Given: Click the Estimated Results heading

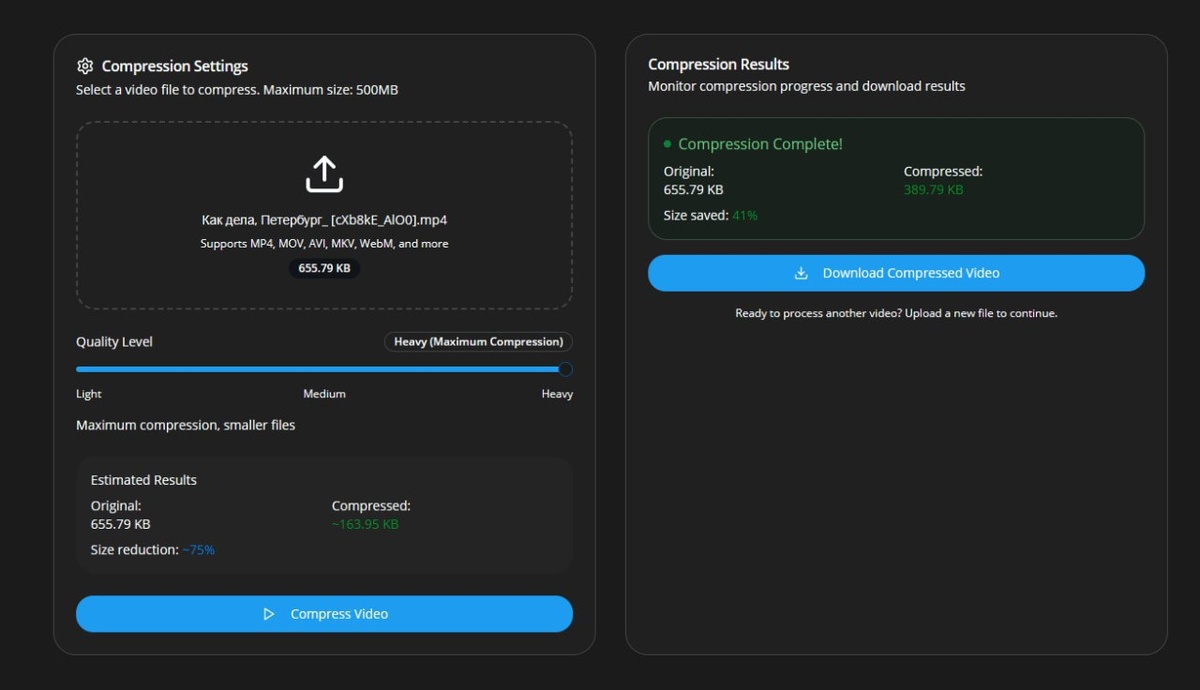Looking at the screenshot, I should (x=144, y=480).
